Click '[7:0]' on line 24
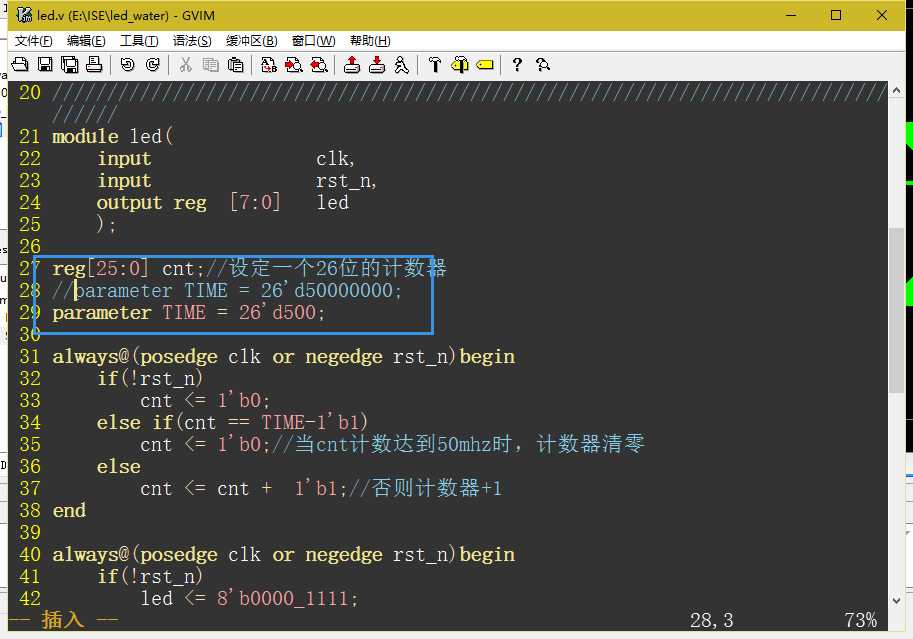The image size is (913, 639). [x=255, y=202]
